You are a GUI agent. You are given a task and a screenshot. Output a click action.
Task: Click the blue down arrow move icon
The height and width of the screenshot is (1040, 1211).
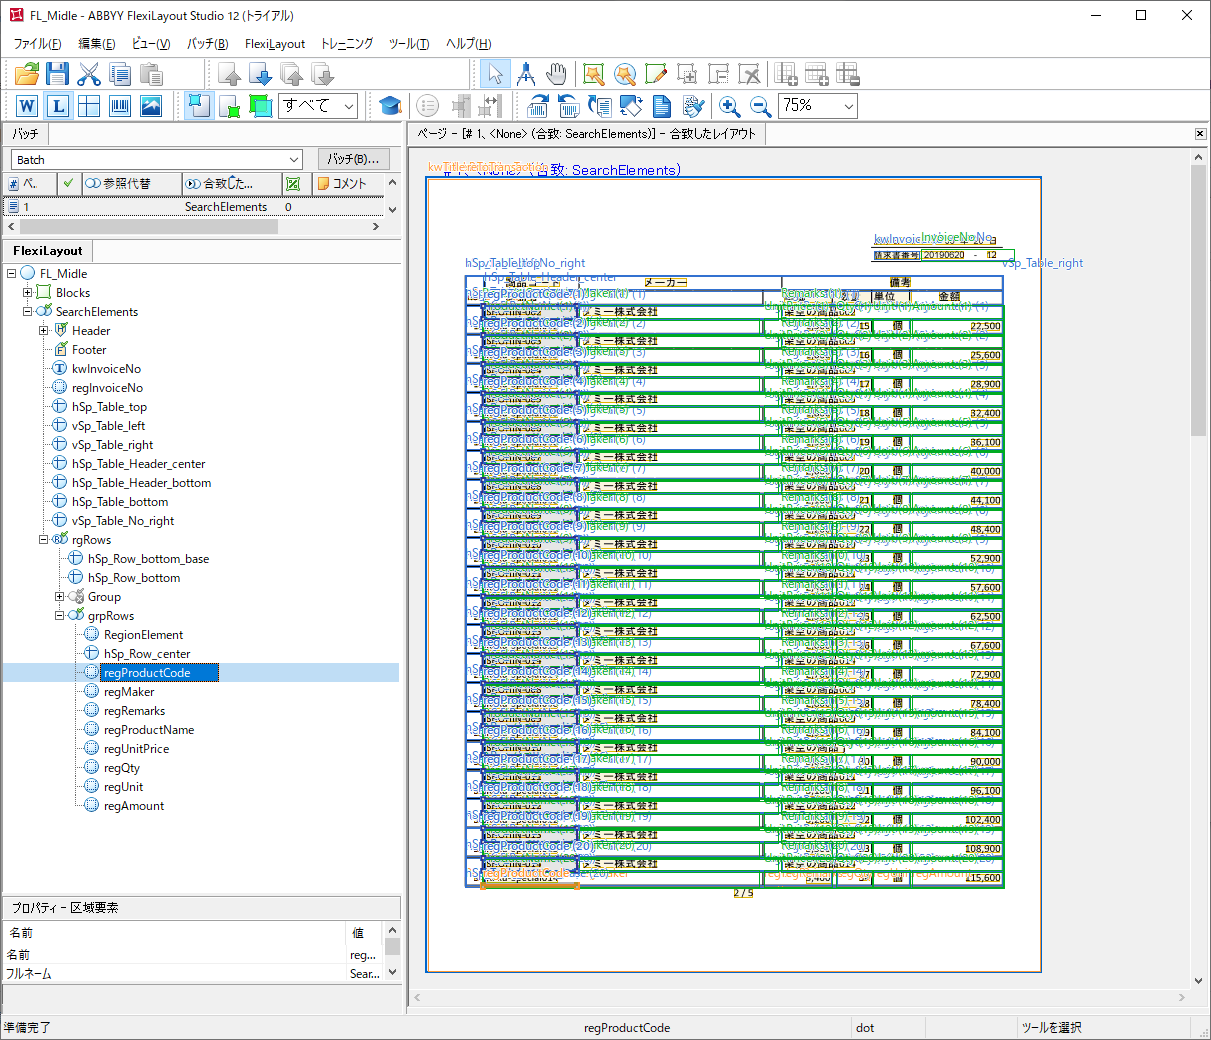[260, 74]
